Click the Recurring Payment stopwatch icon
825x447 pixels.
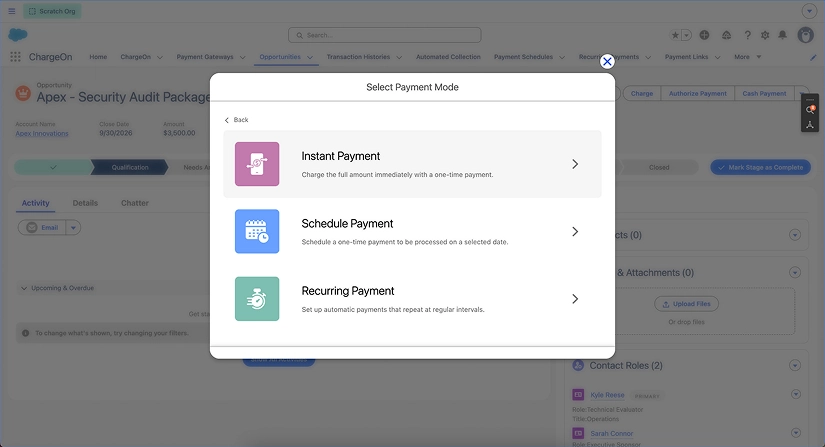(257, 299)
